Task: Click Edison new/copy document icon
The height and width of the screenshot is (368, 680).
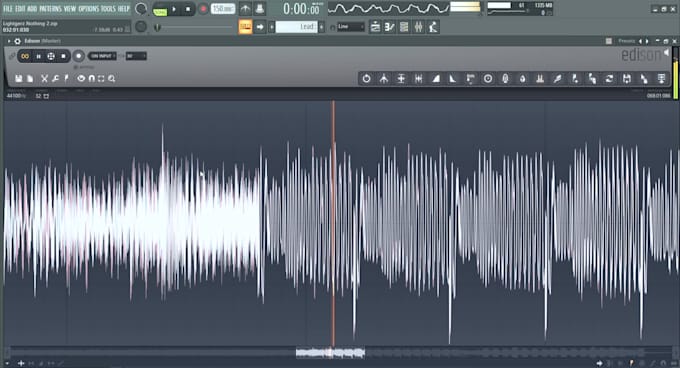Action: pos(30,78)
